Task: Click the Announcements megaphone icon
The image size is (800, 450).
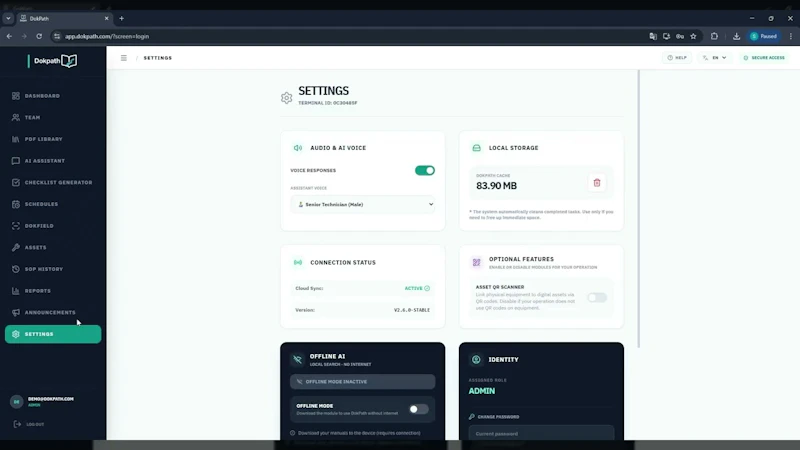Action: 16,313
